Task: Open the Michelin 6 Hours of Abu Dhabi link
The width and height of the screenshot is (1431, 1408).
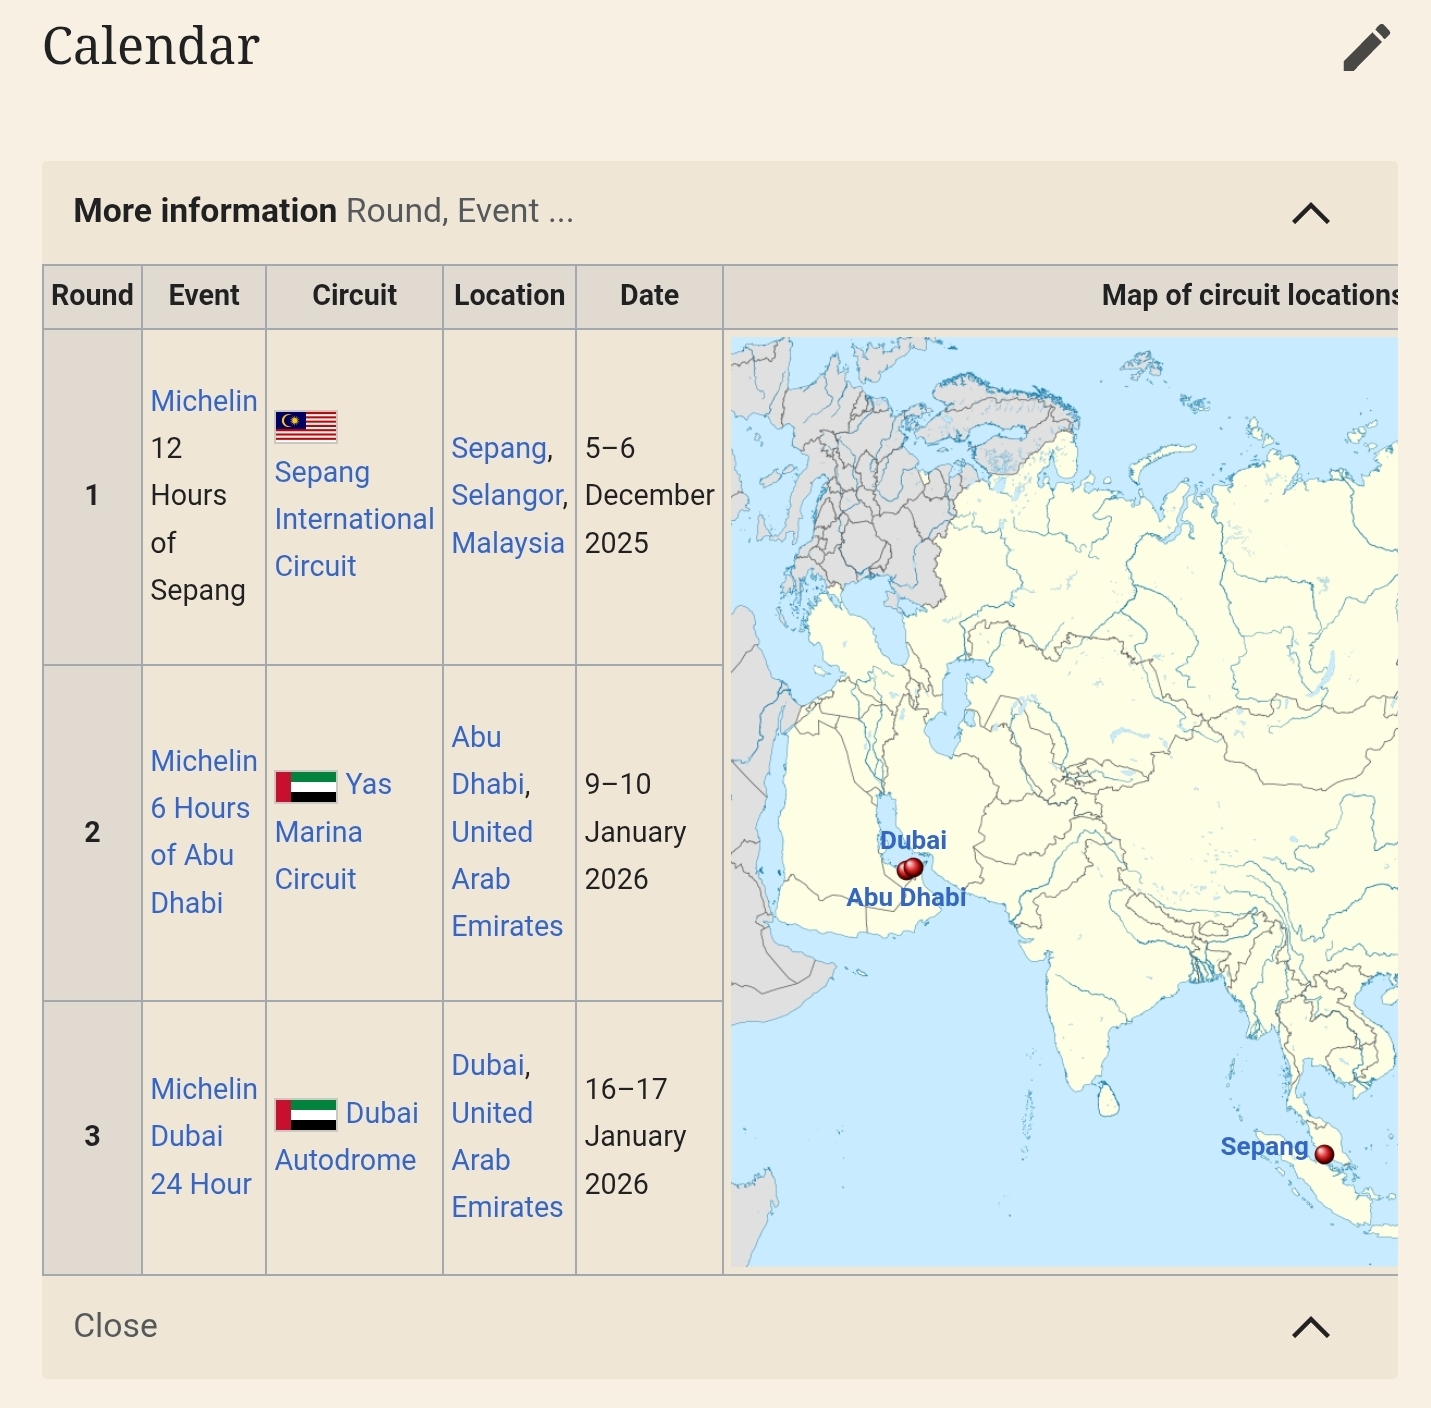Action: [204, 832]
